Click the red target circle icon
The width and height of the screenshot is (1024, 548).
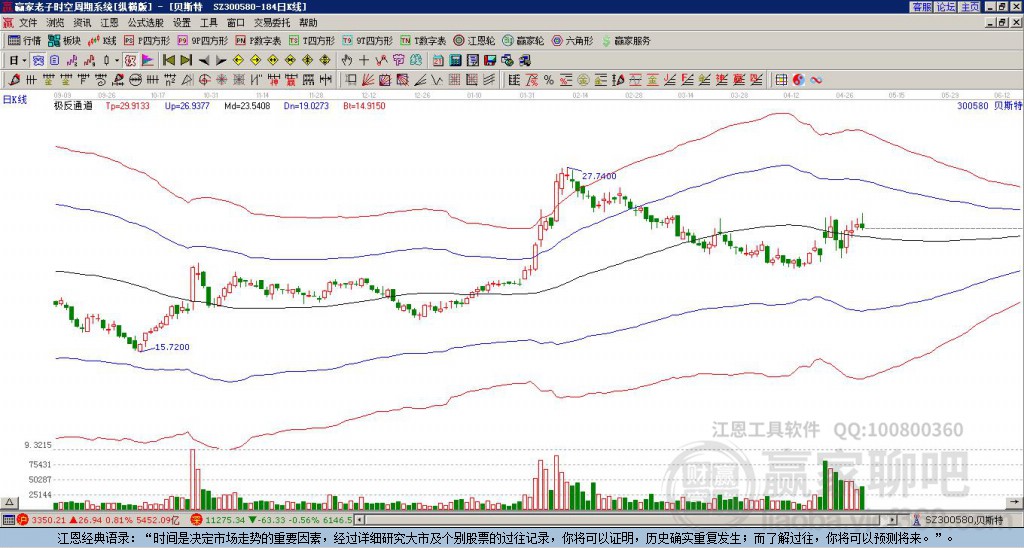click(204, 80)
